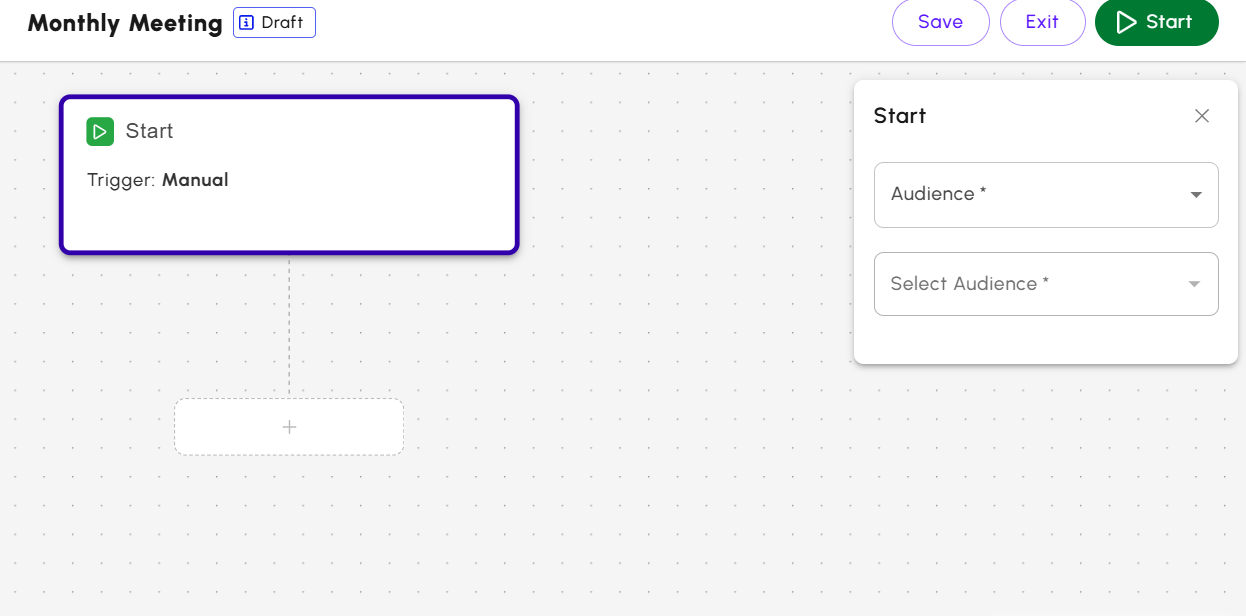
Task: Click the plus icon to add step
Action: click(x=289, y=427)
